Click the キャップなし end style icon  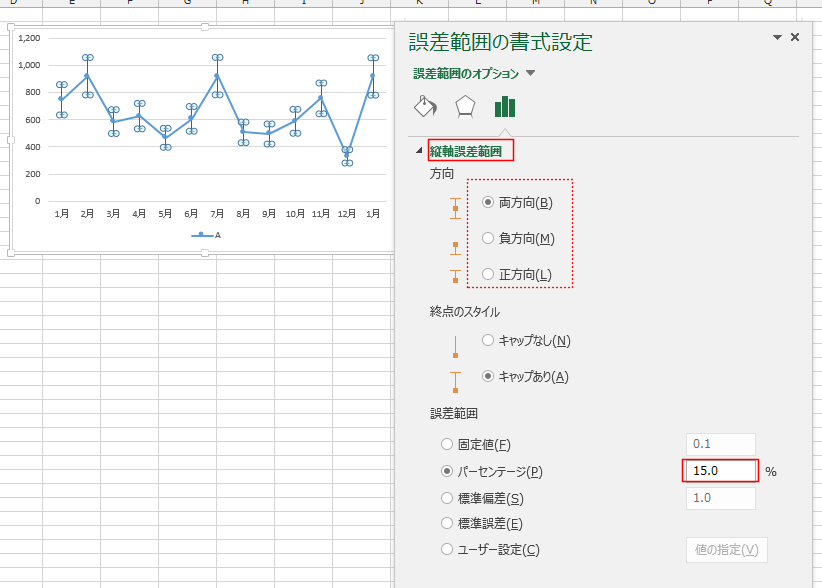click(455, 346)
